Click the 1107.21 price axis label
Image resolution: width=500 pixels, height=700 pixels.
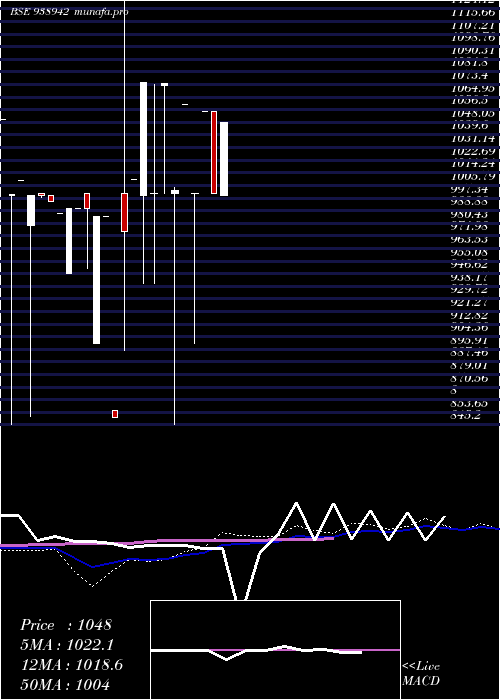click(x=473, y=26)
